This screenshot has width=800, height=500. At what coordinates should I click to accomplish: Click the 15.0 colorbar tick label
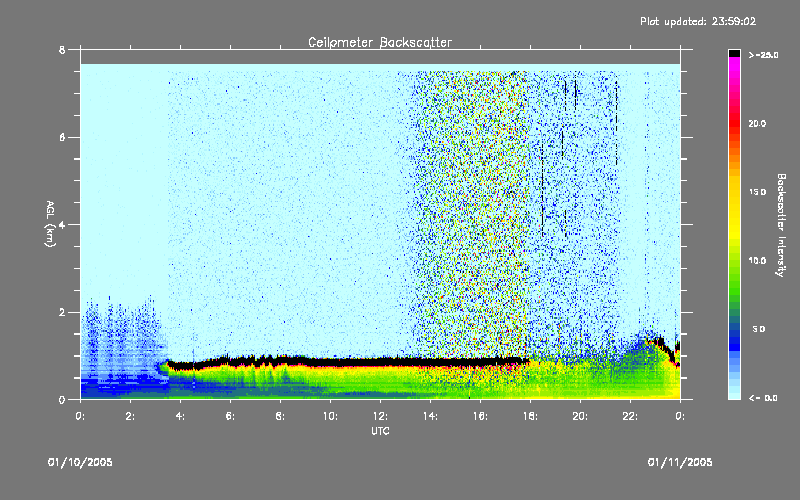pos(757,192)
